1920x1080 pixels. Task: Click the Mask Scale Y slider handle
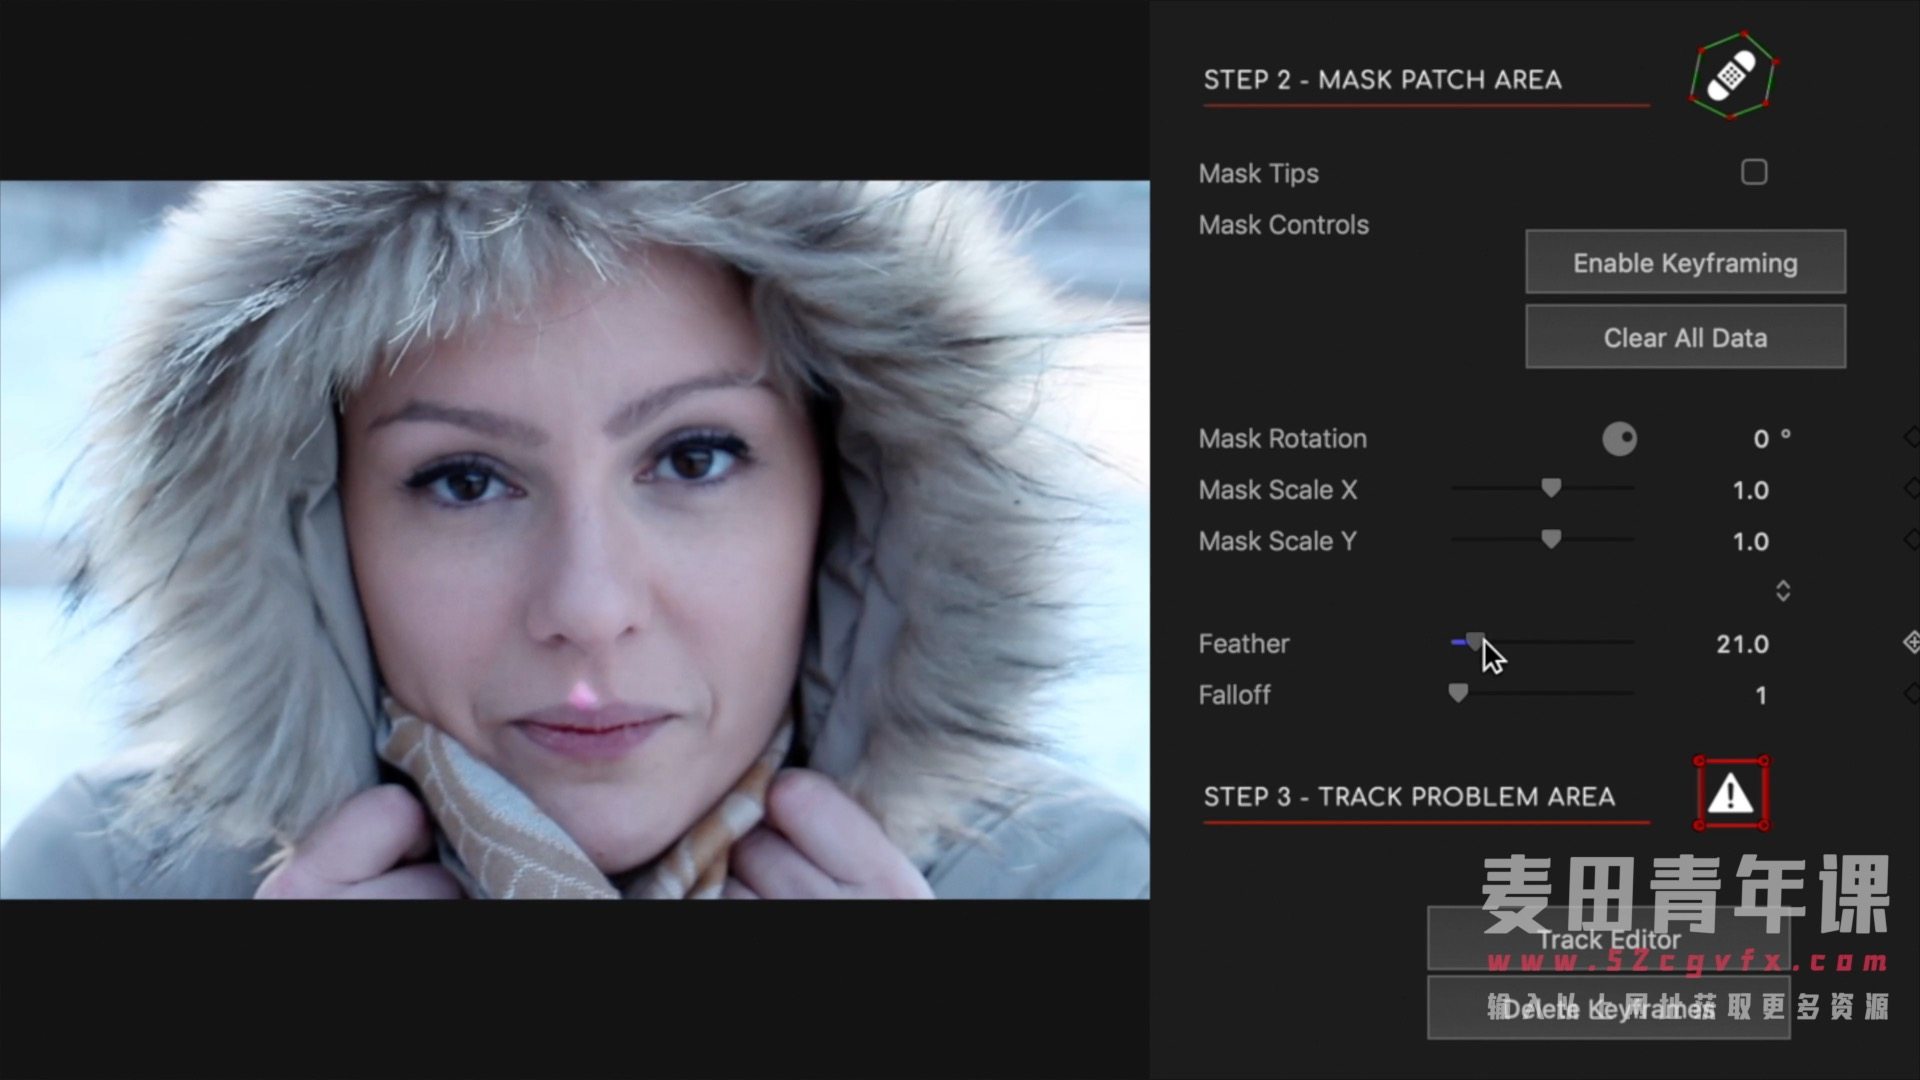1551,539
